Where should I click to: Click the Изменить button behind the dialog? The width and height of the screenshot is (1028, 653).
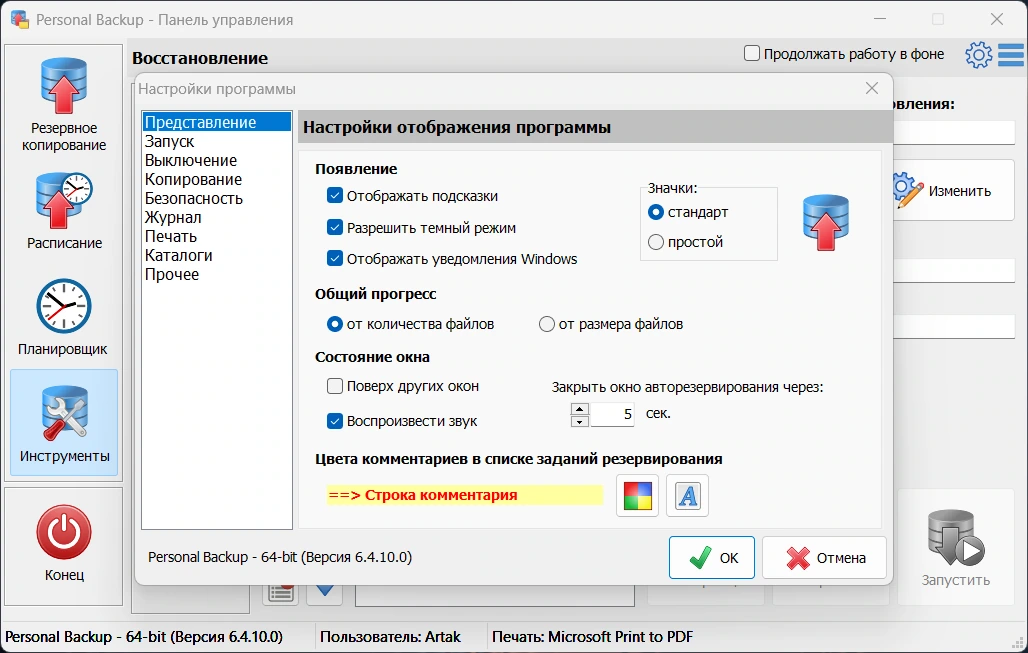(953, 191)
